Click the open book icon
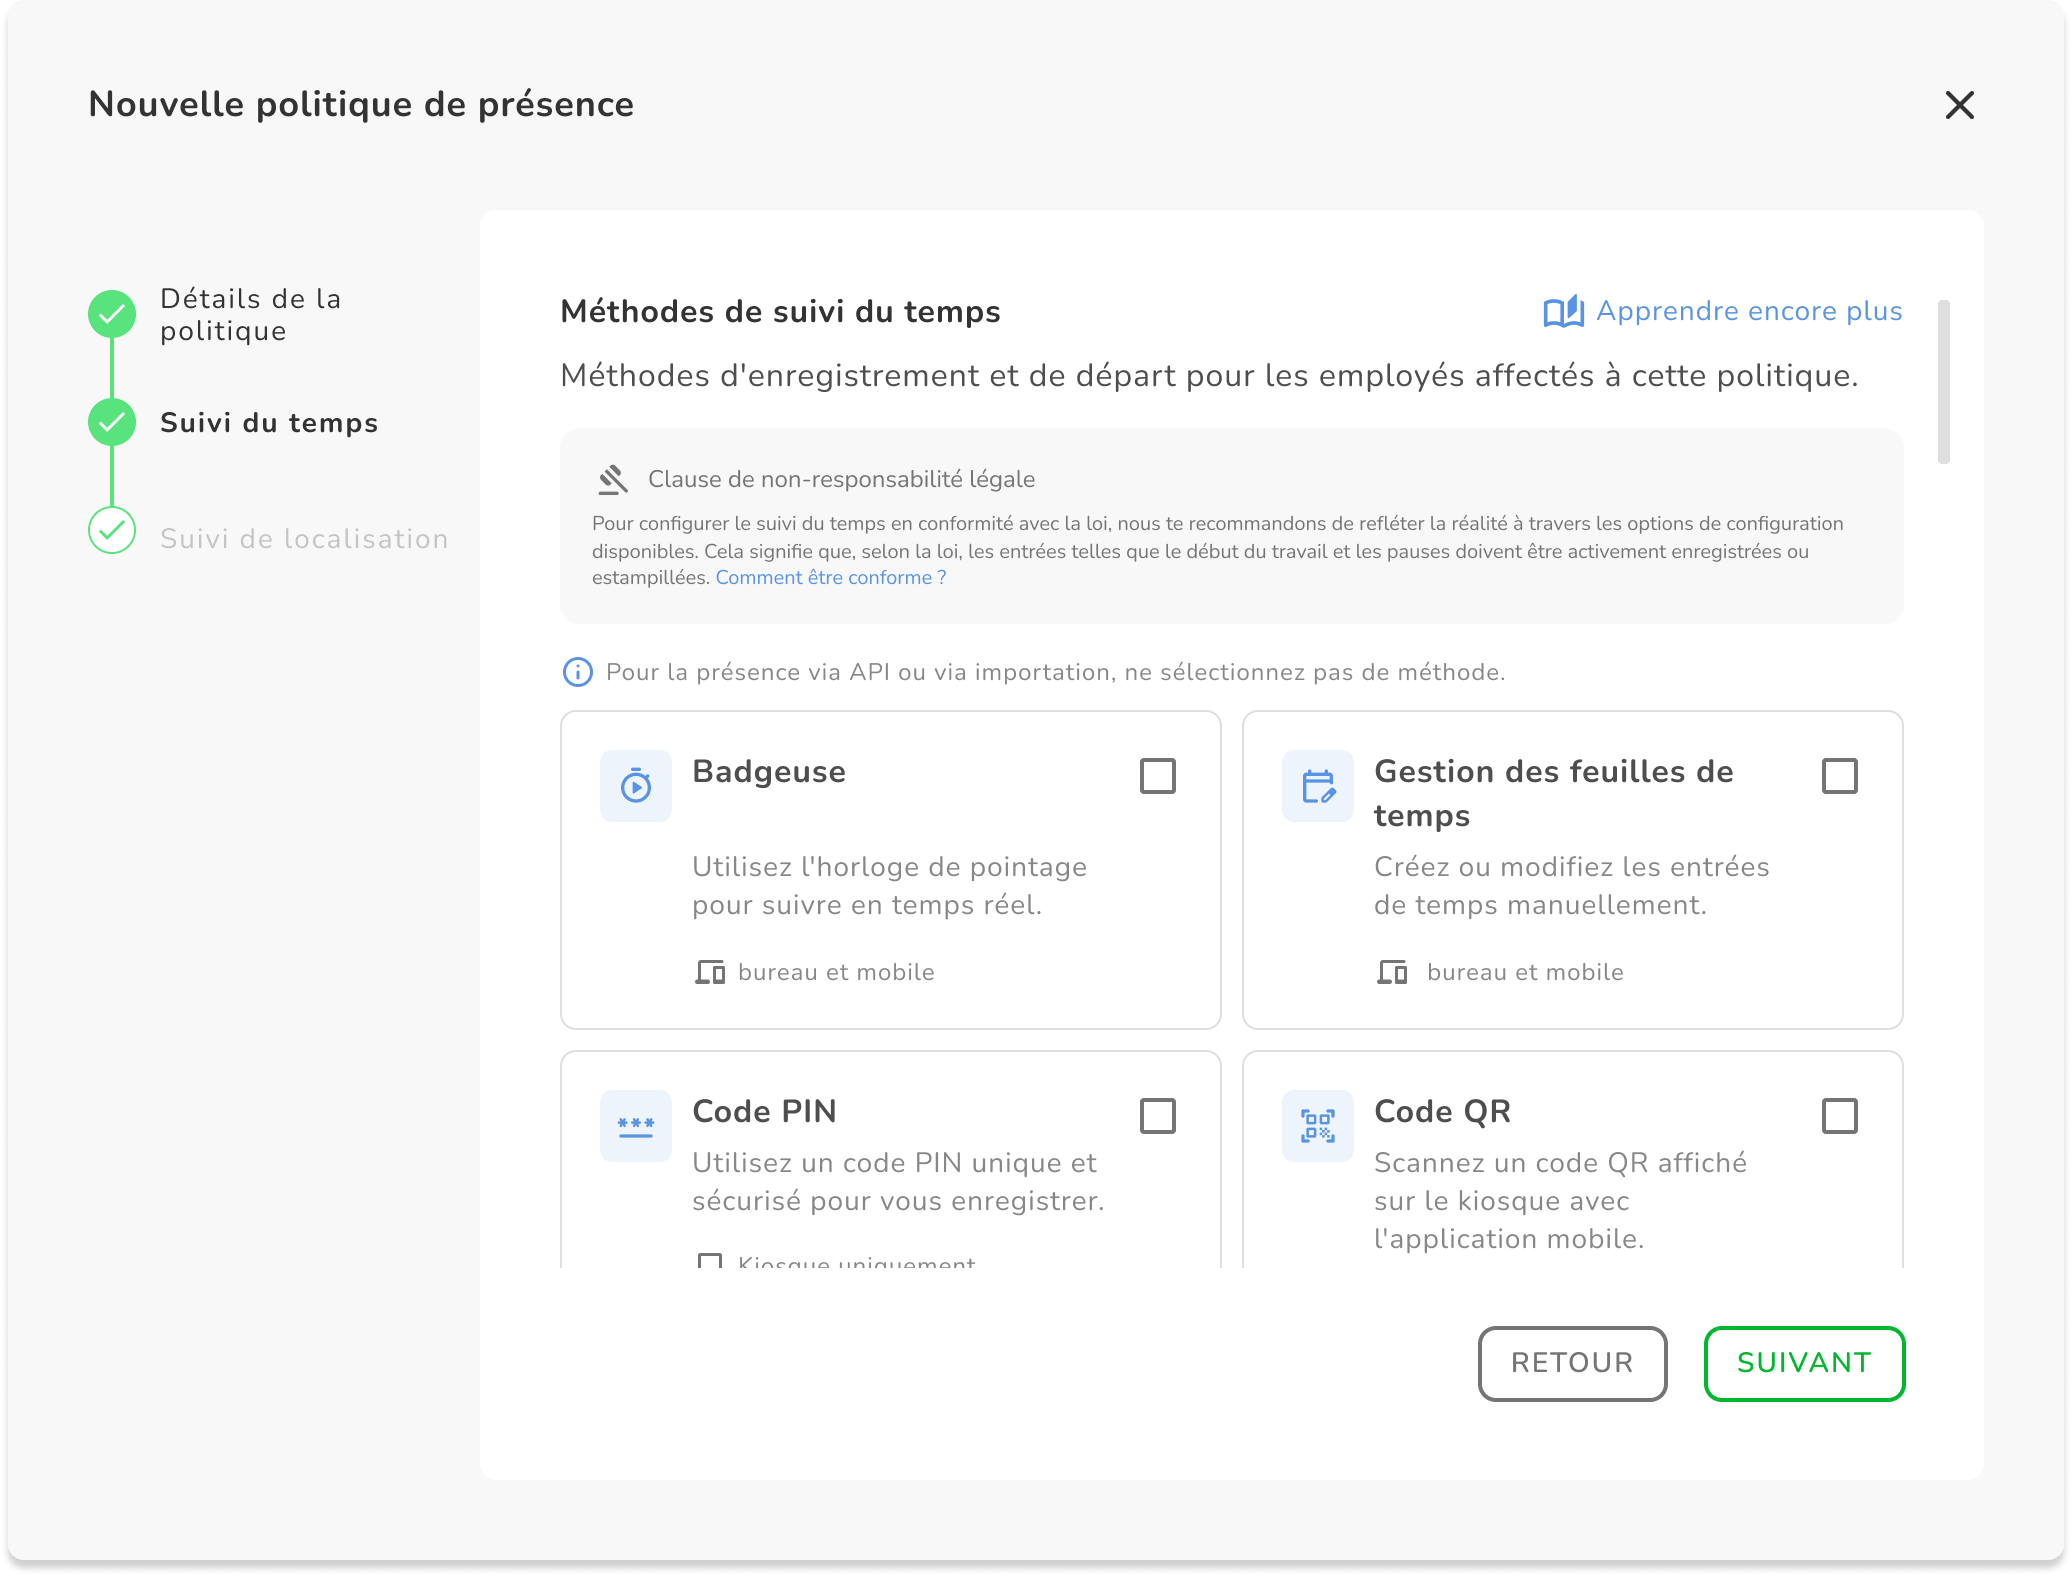The height and width of the screenshot is (1576, 2072). click(1563, 312)
